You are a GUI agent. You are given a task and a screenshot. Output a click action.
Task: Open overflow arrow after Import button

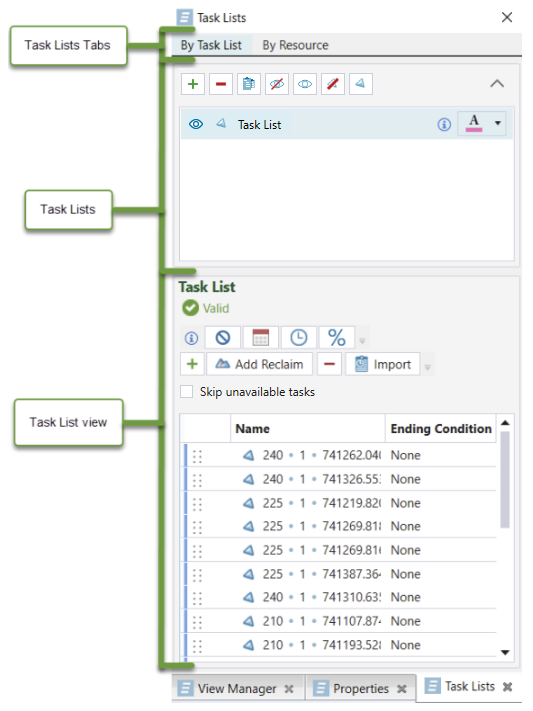click(427, 367)
